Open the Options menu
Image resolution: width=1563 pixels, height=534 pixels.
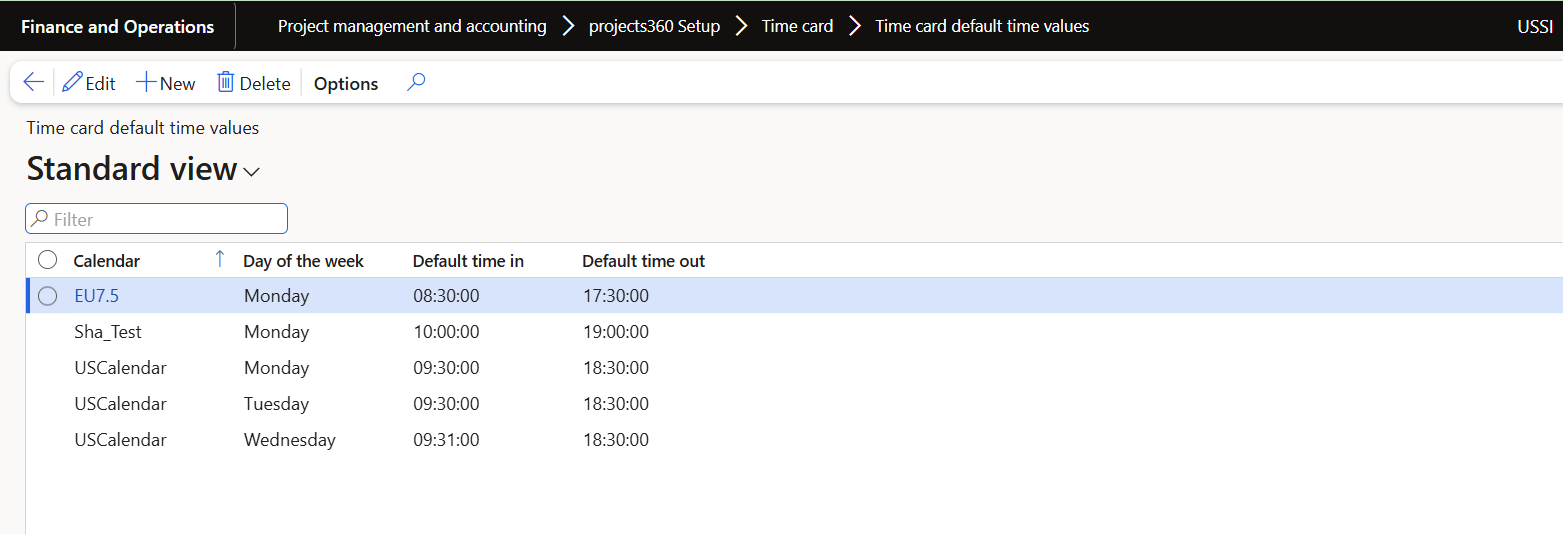[x=346, y=84]
